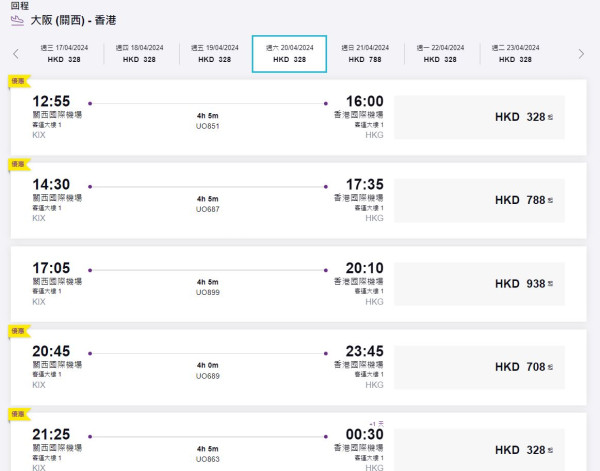Click yellow 優惠 tag on 12:55 flight
The image size is (600, 471).
[18, 81]
